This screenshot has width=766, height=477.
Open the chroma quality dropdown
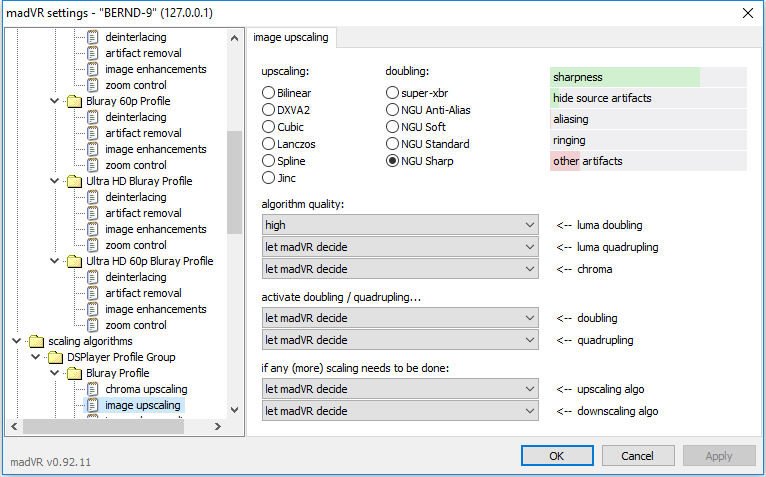point(400,269)
